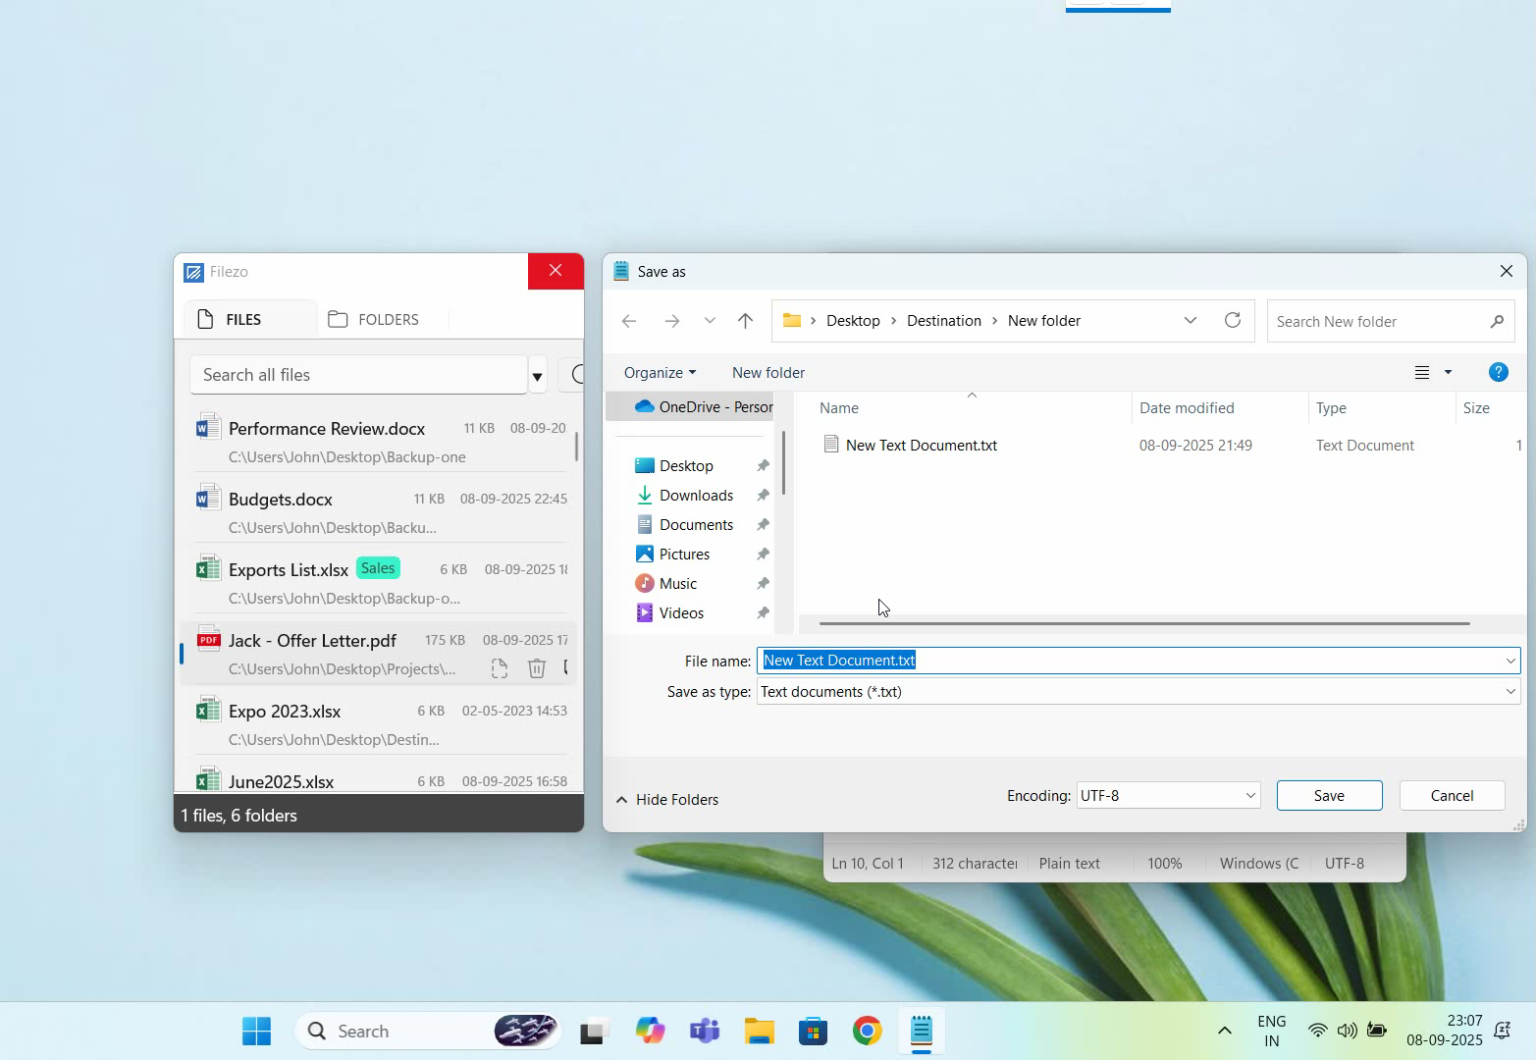Unpin Music from Quick access
The width and height of the screenshot is (1536, 1060).
pyautogui.click(x=762, y=583)
